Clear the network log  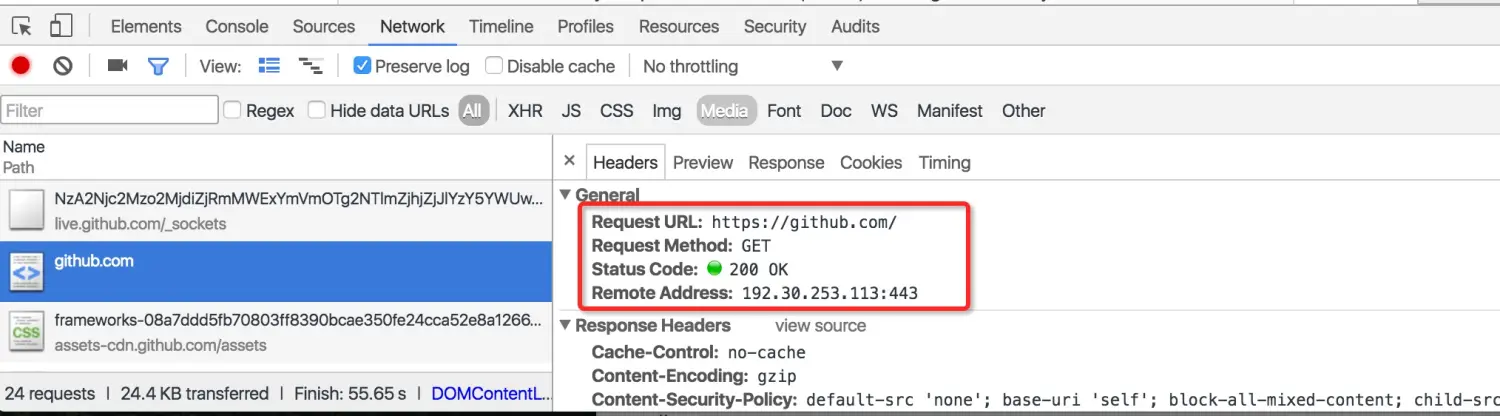(x=63, y=66)
